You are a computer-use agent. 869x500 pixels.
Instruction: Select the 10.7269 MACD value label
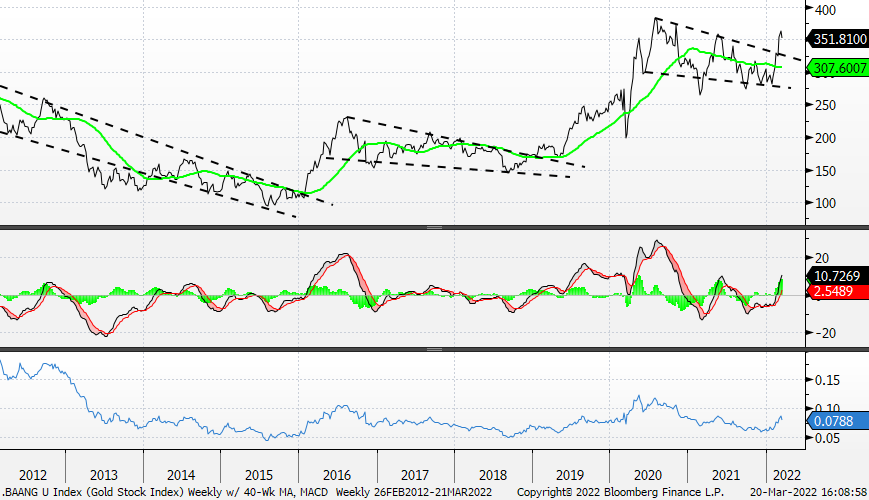[x=837, y=275]
